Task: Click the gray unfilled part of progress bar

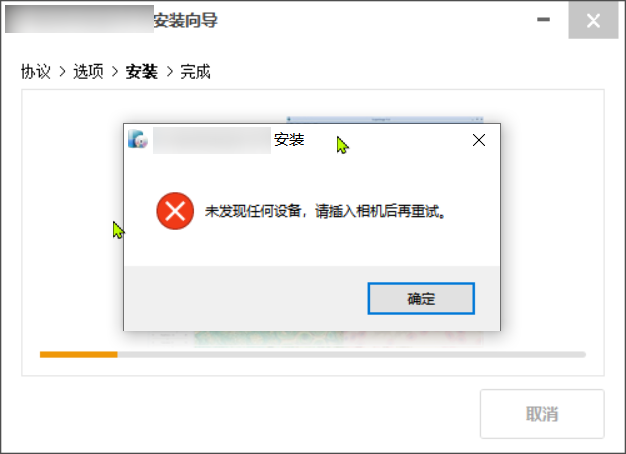Action: pyautogui.click(x=352, y=355)
